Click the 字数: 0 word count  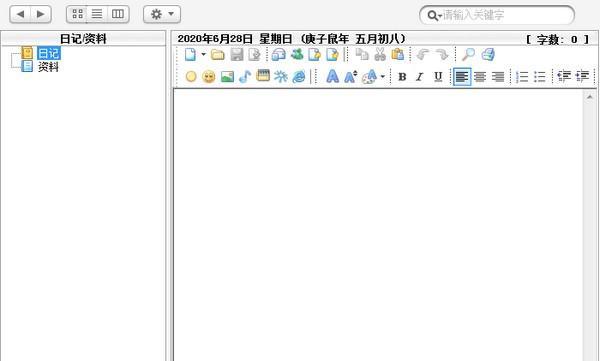click(x=557, y=39)
